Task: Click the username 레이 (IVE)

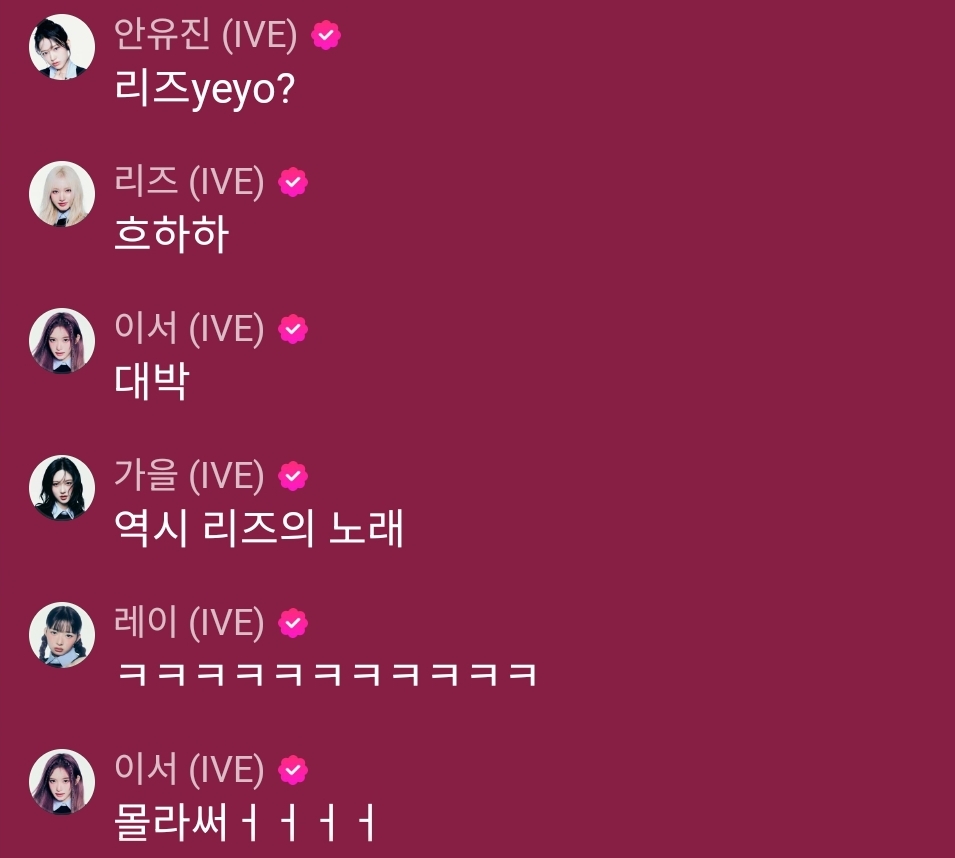Action: coord(189,622)
